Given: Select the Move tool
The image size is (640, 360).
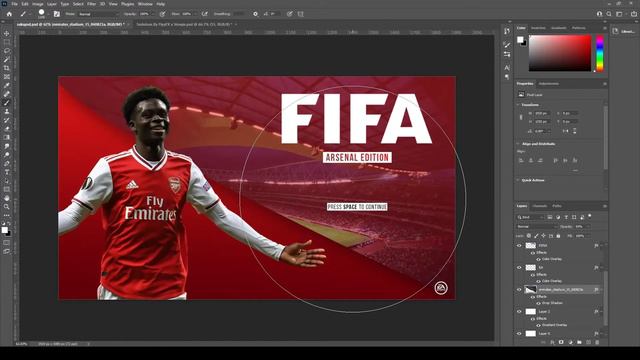Looking at the screenshot, I should click(x=7, y=33).
